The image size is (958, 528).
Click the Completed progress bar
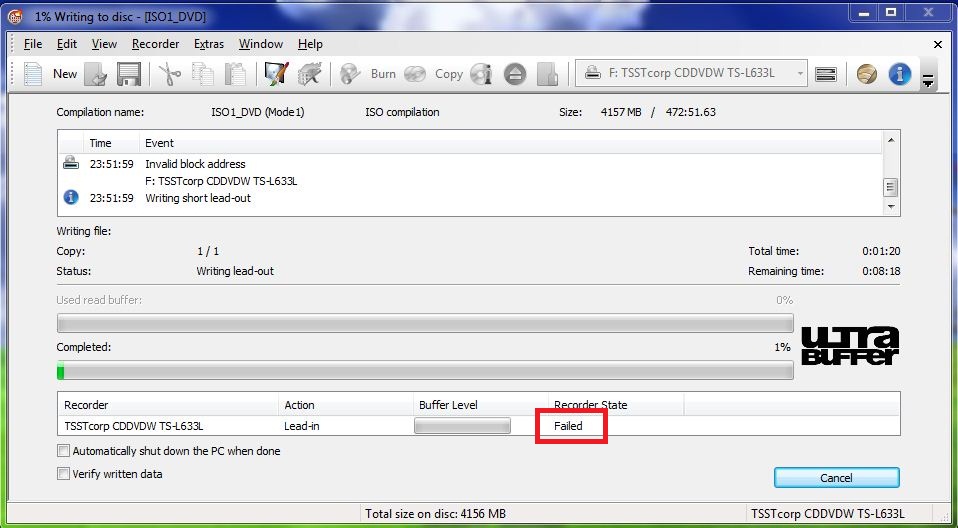[x=425, y=371]
